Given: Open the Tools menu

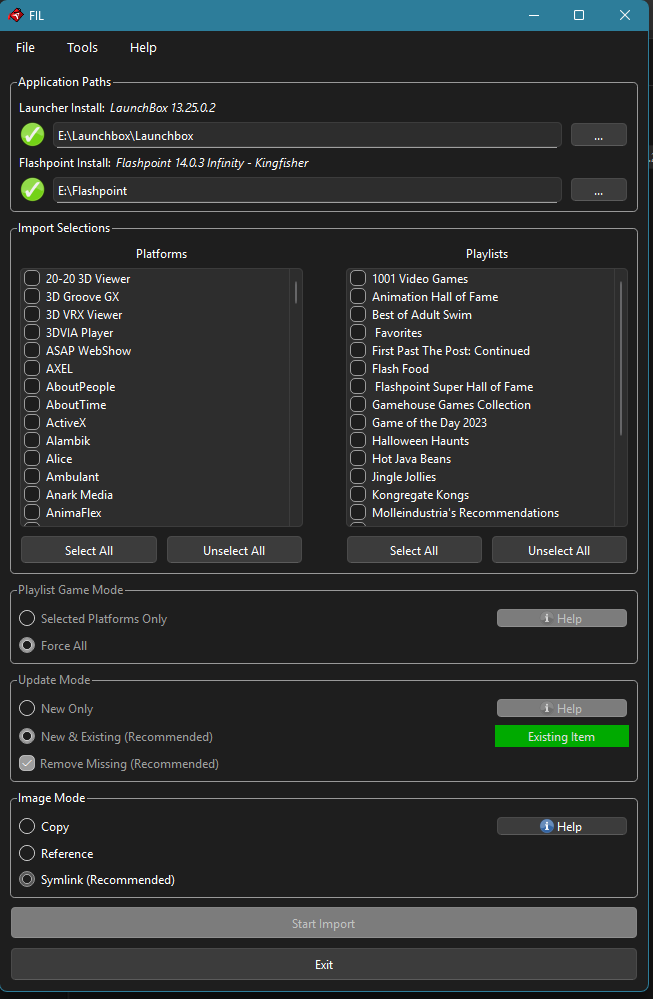Looking at the screenshot, I should coord(82,48).
